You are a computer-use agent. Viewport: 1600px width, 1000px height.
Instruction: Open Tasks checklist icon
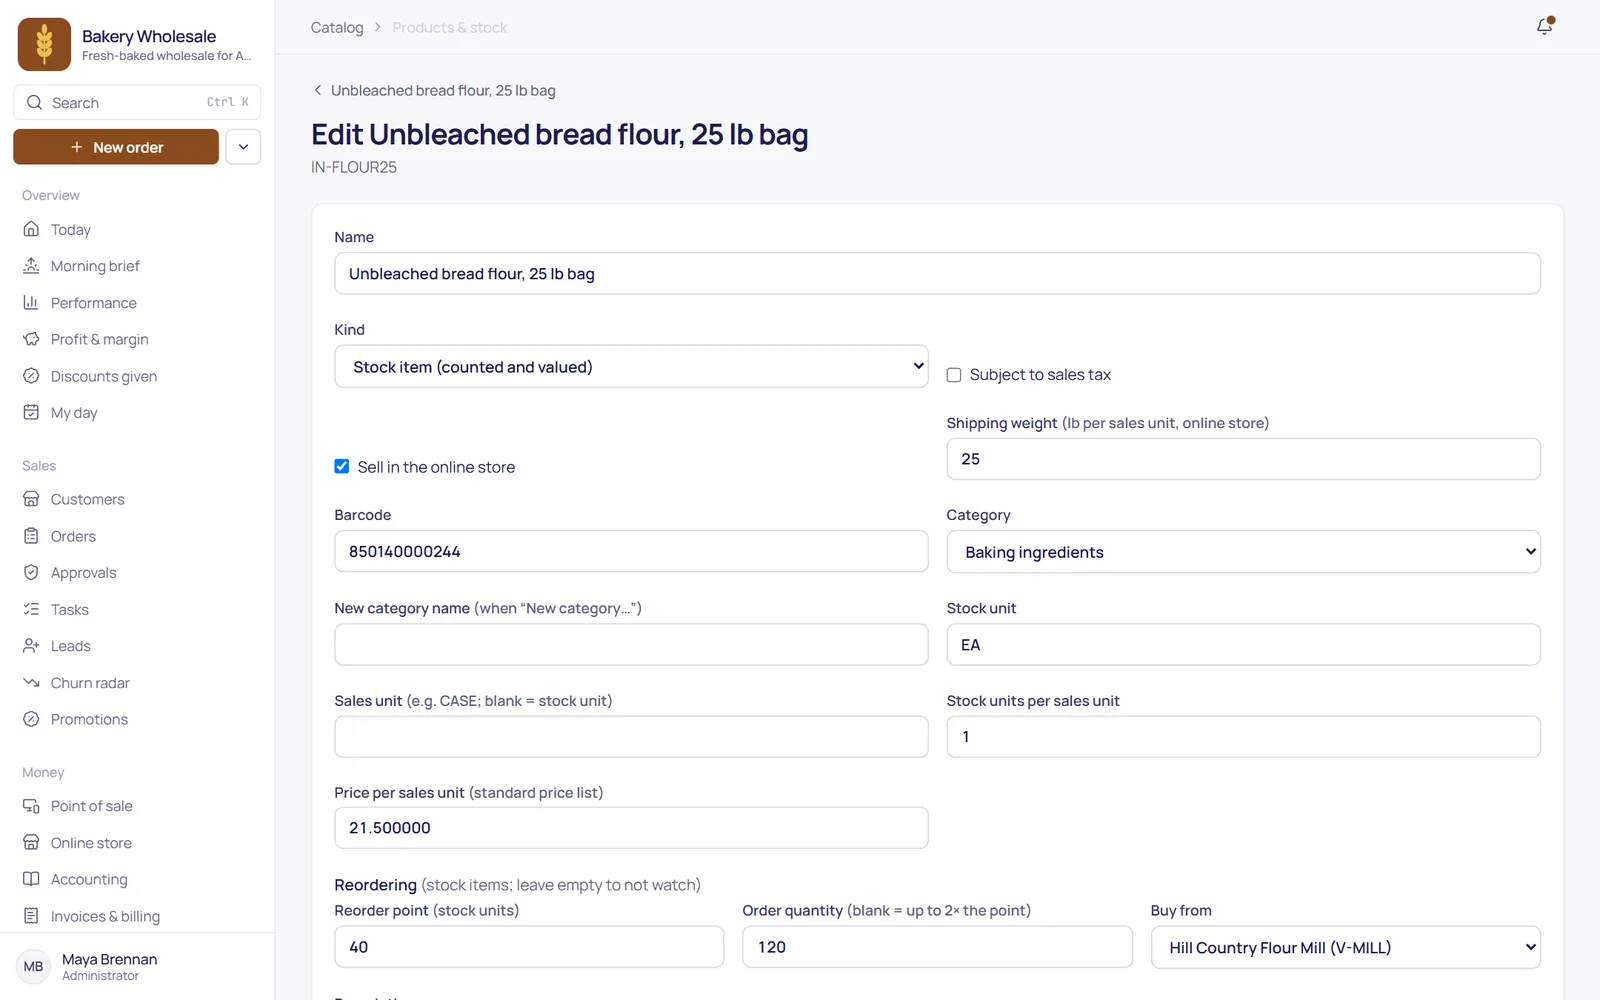point(31,609)
